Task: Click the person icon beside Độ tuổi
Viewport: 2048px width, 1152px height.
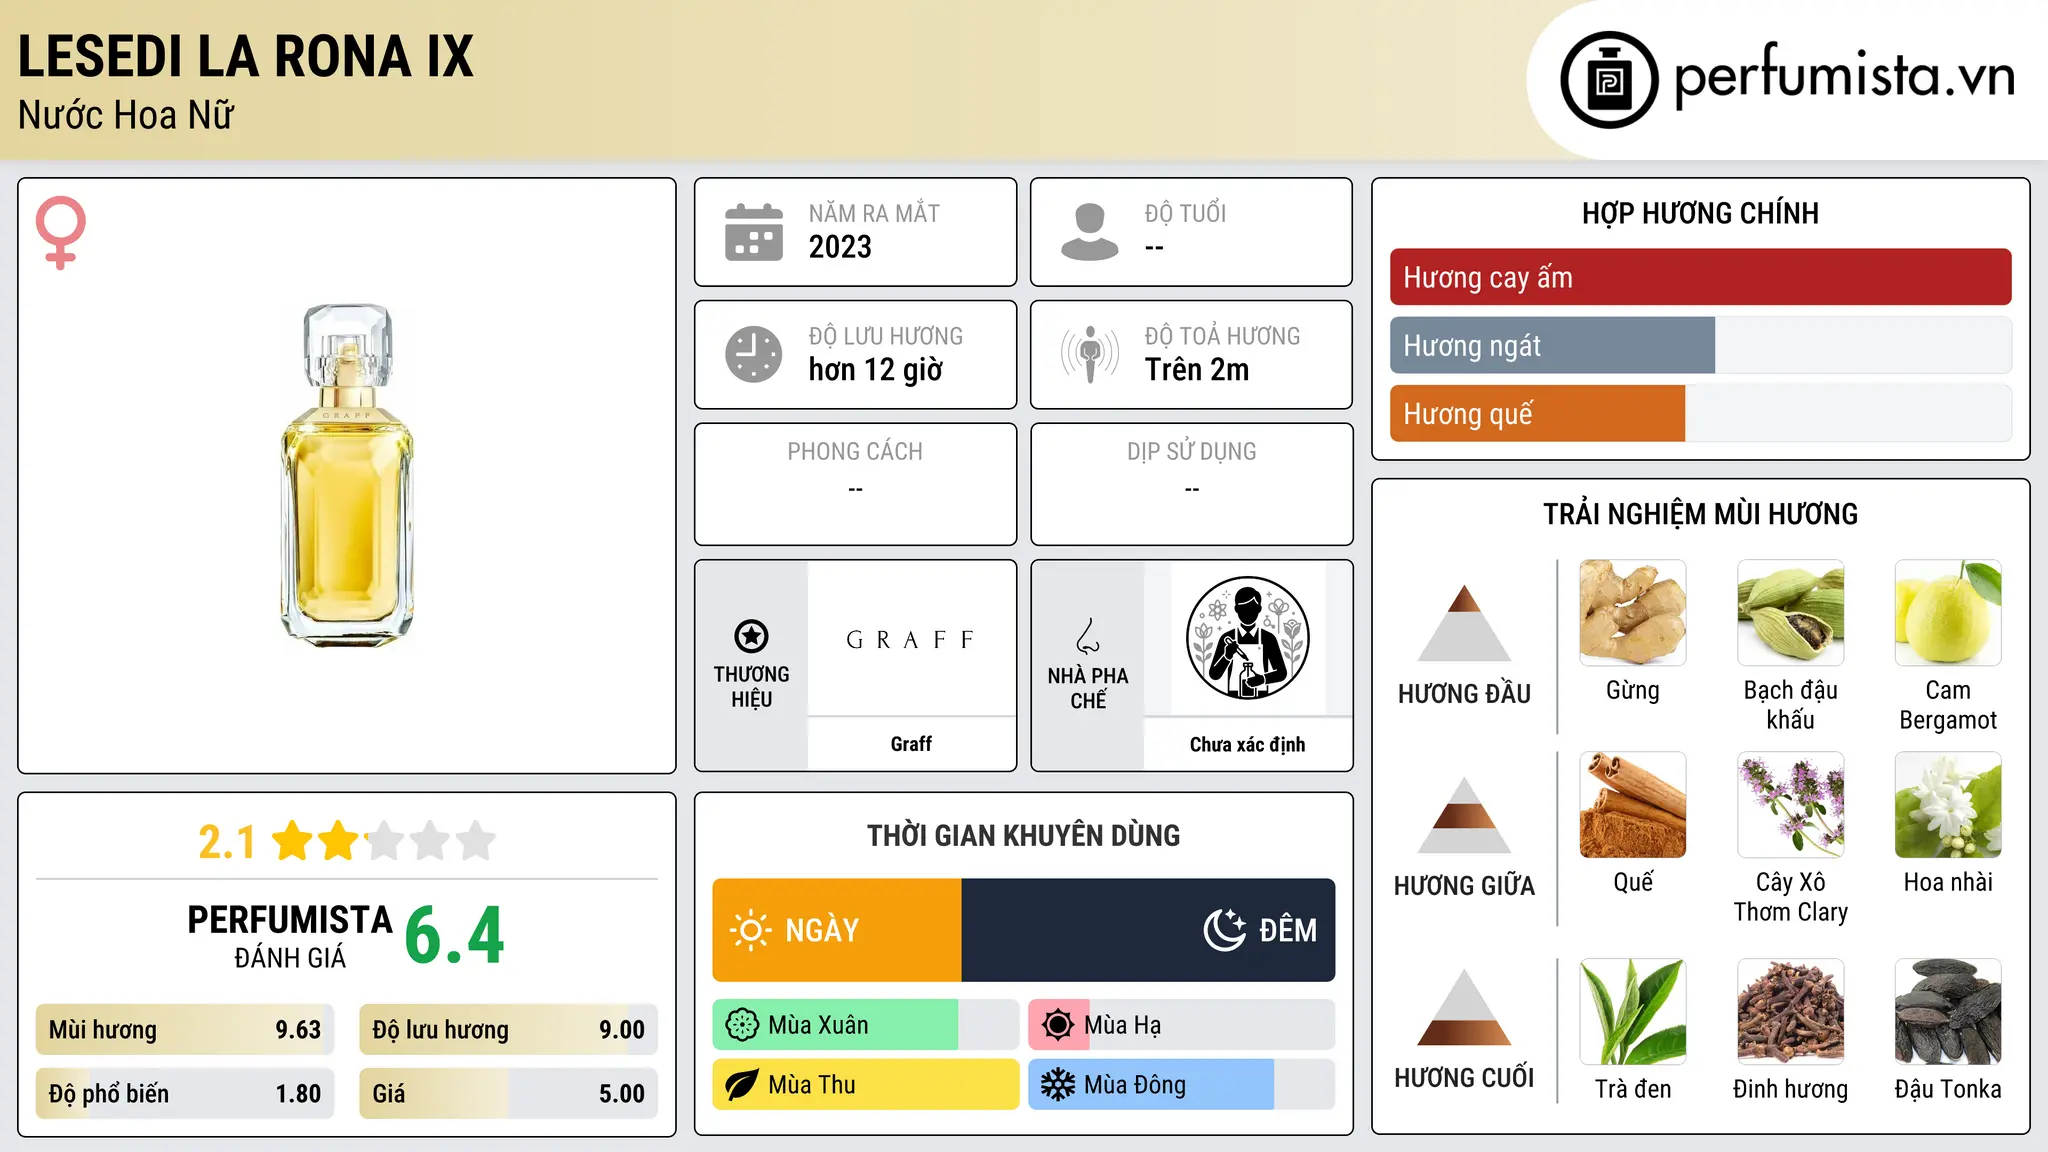Action: [1090, 232]
